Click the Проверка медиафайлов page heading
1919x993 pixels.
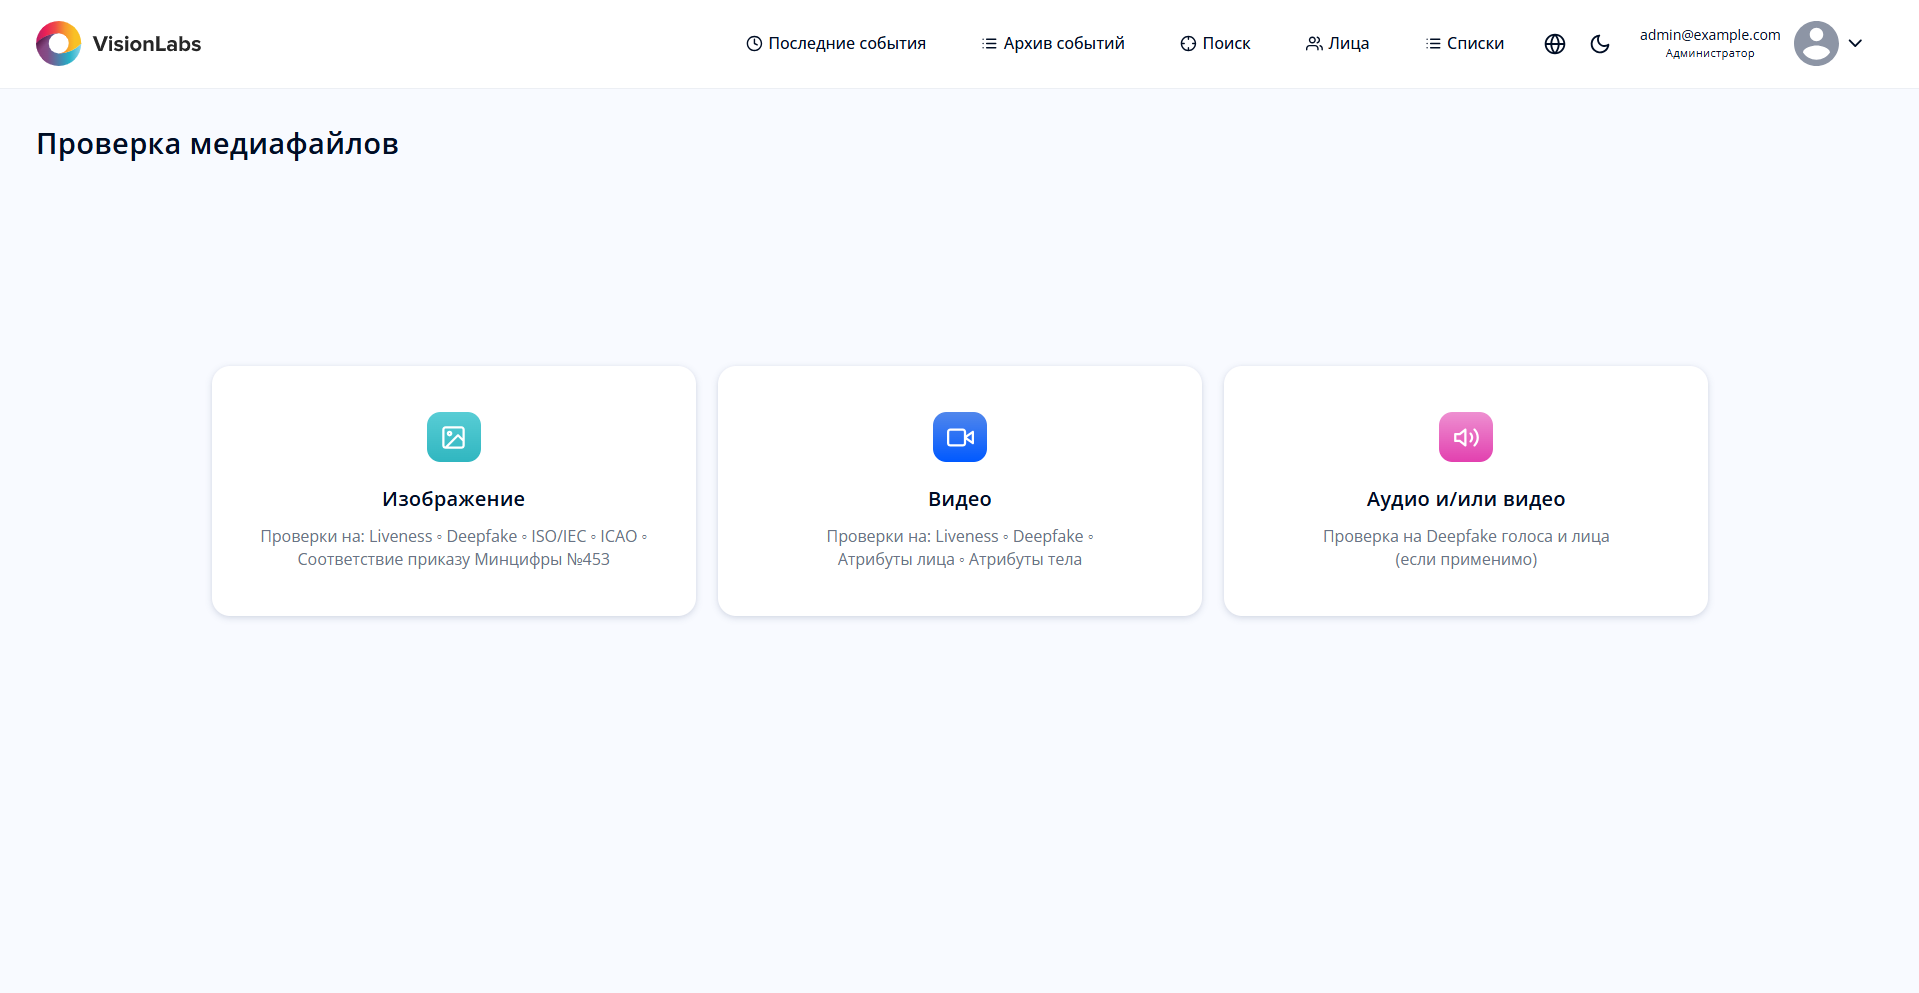point(218,144)
